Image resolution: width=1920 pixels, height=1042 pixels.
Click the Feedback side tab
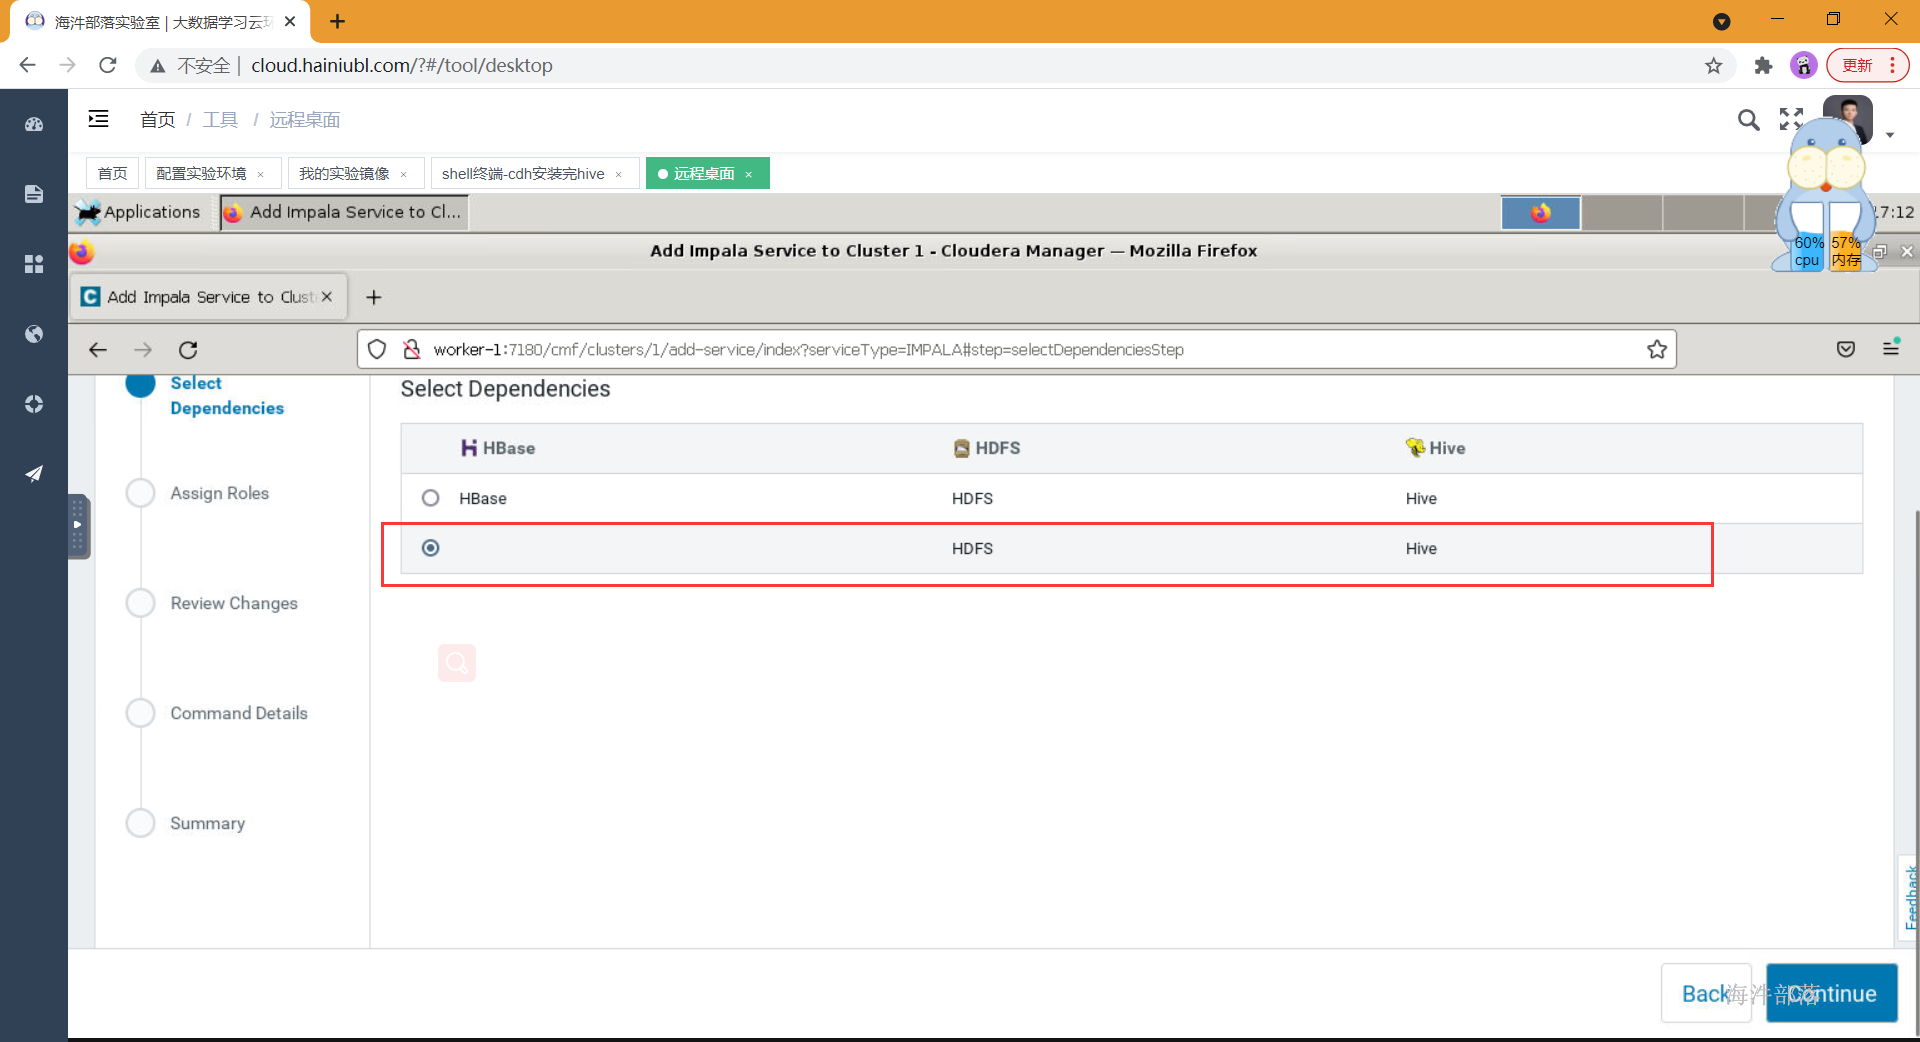(x=1910, y=897)
